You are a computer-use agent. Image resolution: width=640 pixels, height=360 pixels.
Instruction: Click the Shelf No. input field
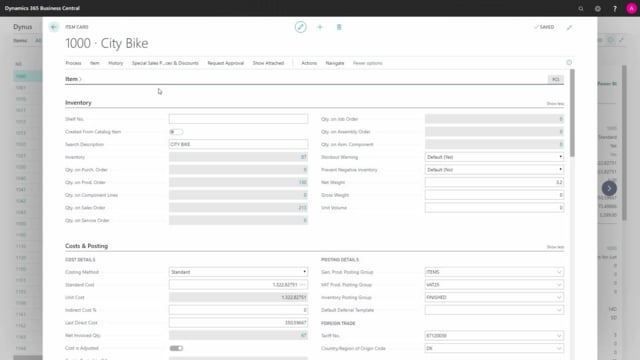point(238,119)
